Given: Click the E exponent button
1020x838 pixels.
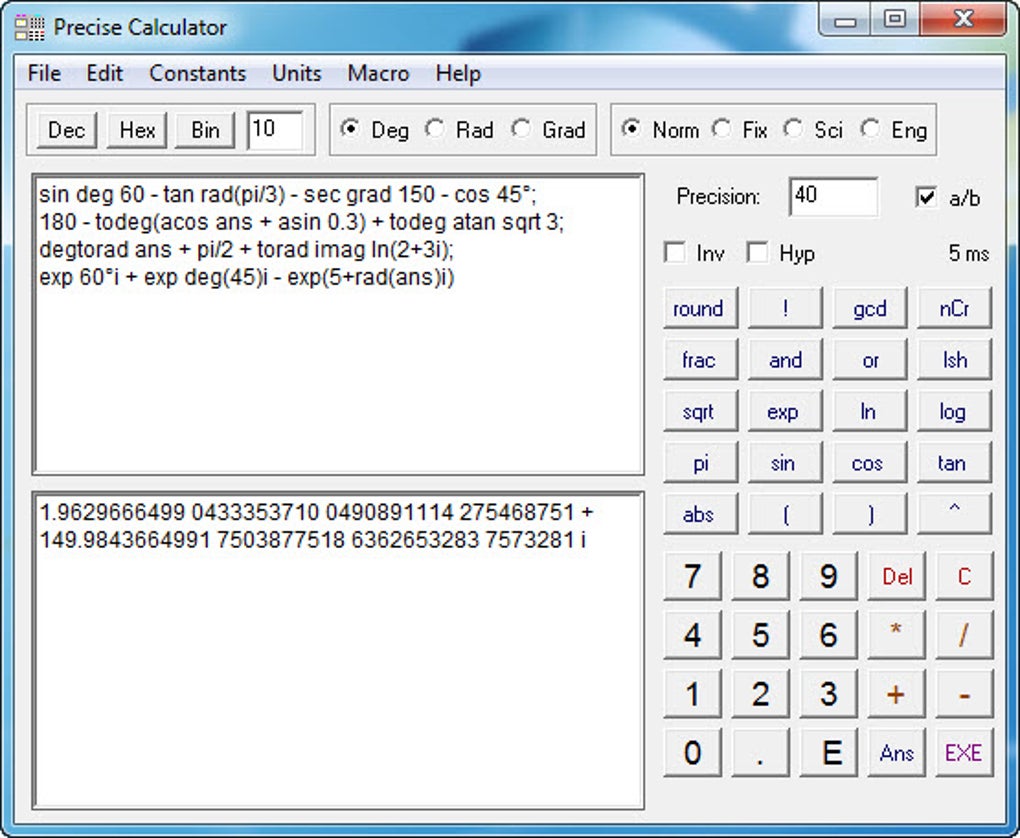Looking at the screenshot, I should (828, 753).
